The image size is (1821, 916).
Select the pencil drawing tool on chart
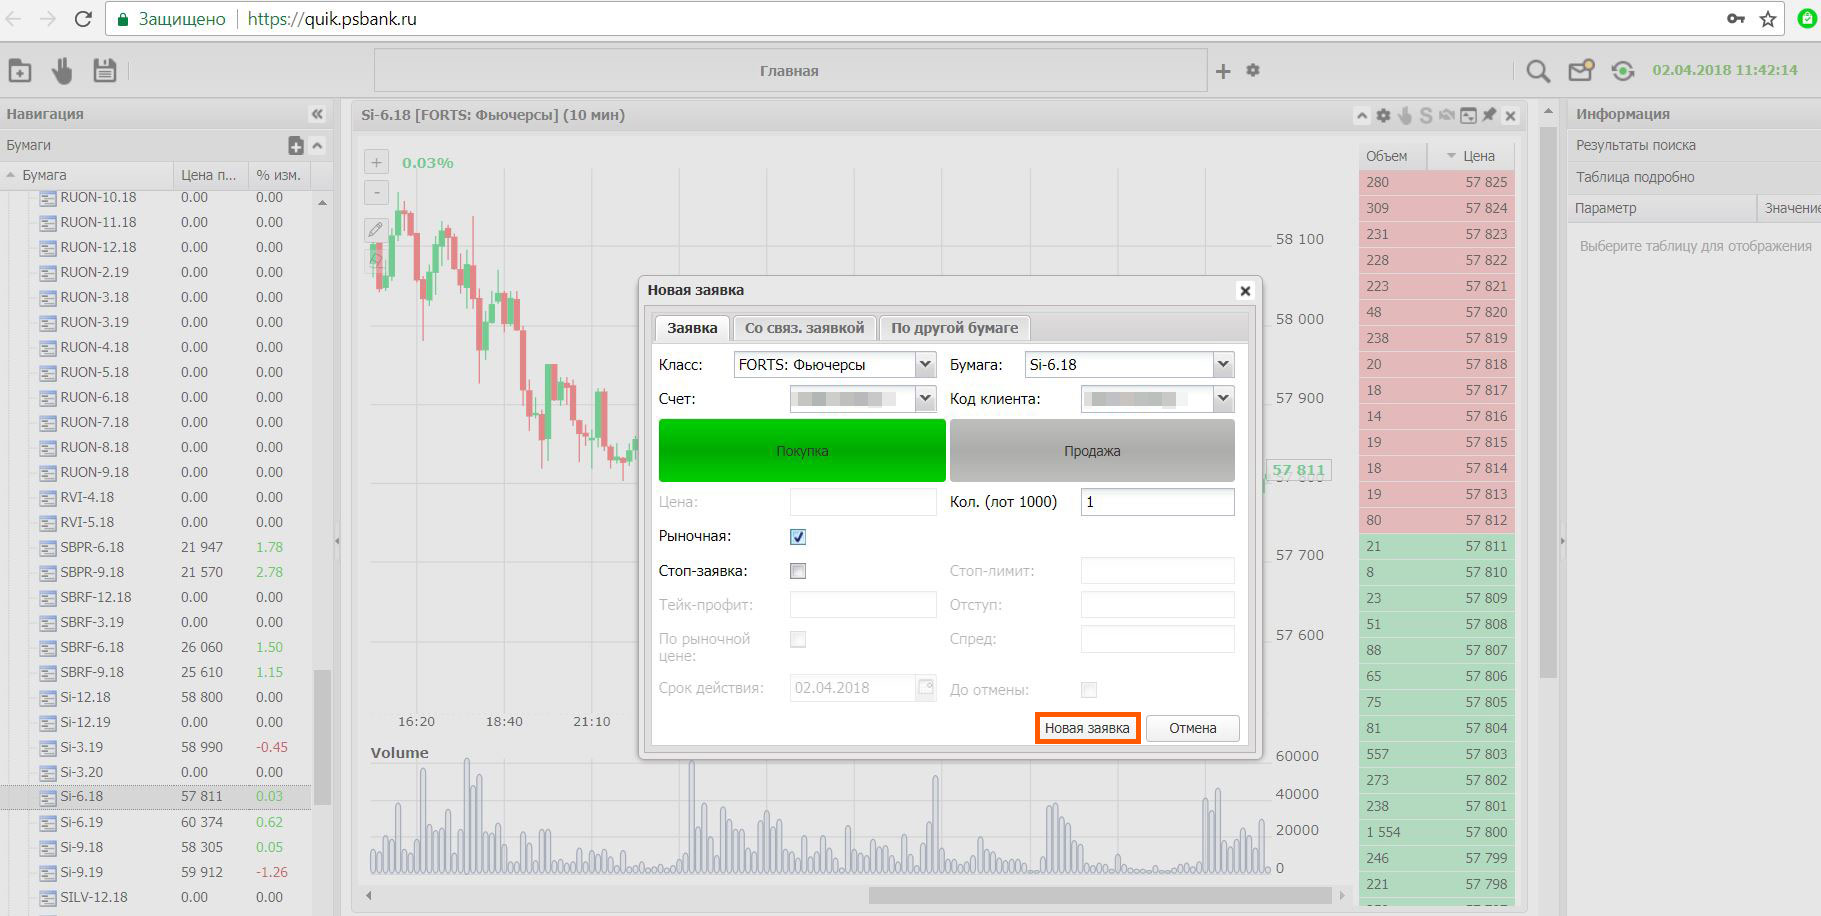(376, 230)
